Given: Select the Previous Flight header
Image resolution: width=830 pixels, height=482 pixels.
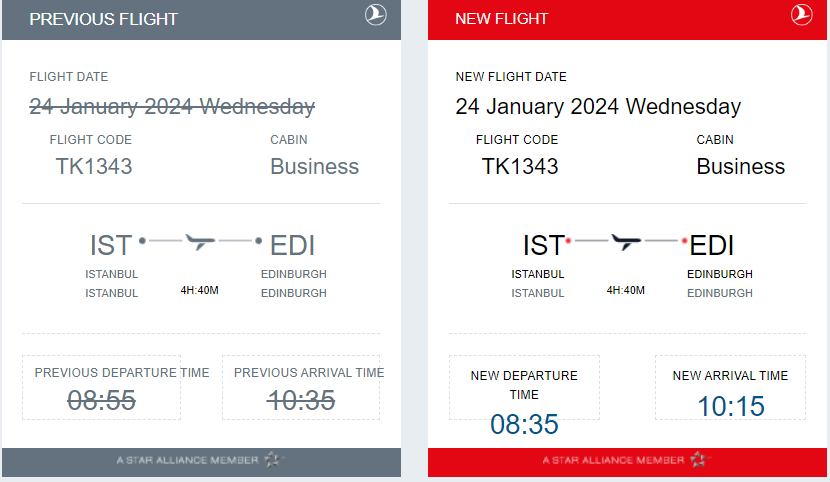Looking at the screenshot, I should coord(104,19).
